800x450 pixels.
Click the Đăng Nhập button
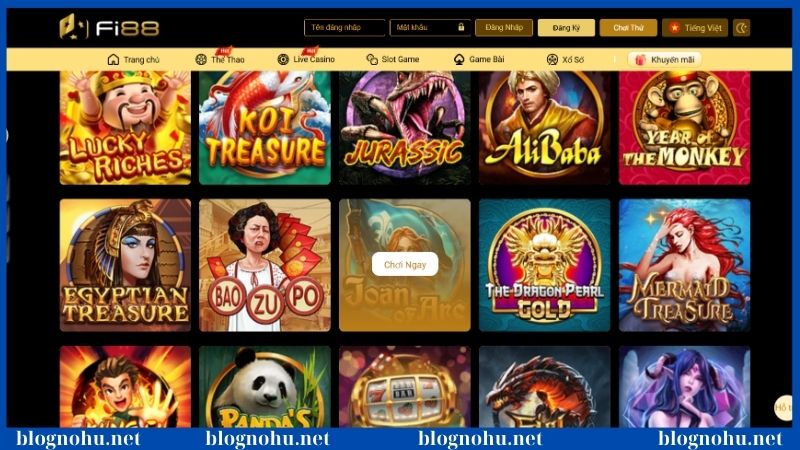pos(504,28)
